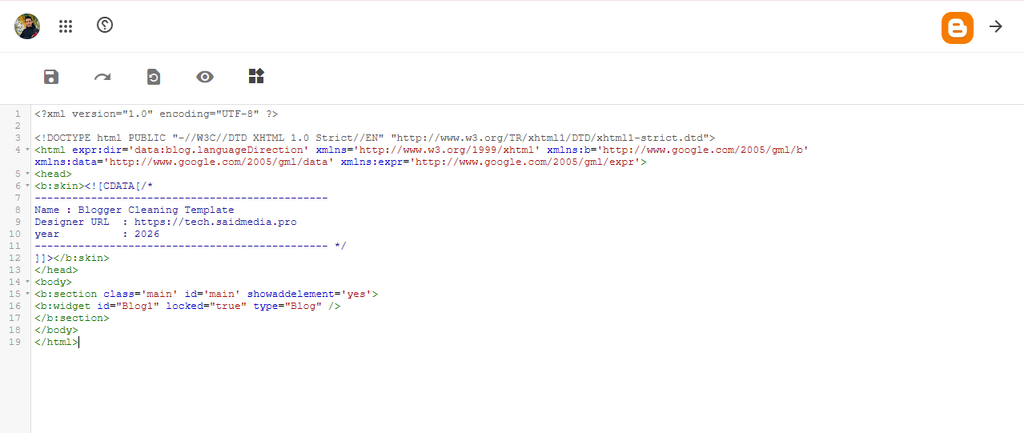Click the 'Name : Blogger Cleaning Template' line
The image size is (1024, 433).
[134, 210]
